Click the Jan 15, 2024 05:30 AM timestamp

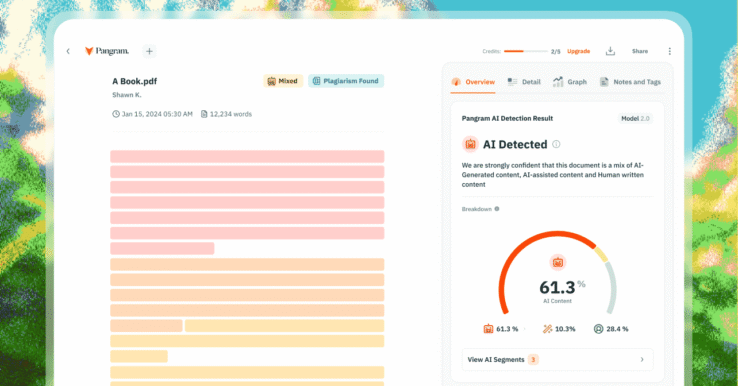157,114
